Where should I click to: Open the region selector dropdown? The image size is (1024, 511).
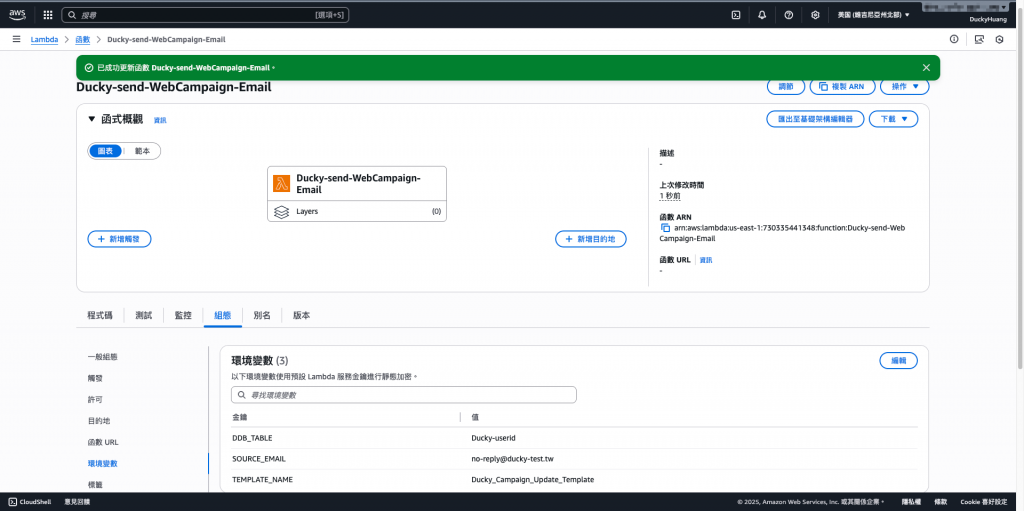(x=873, y=14)
